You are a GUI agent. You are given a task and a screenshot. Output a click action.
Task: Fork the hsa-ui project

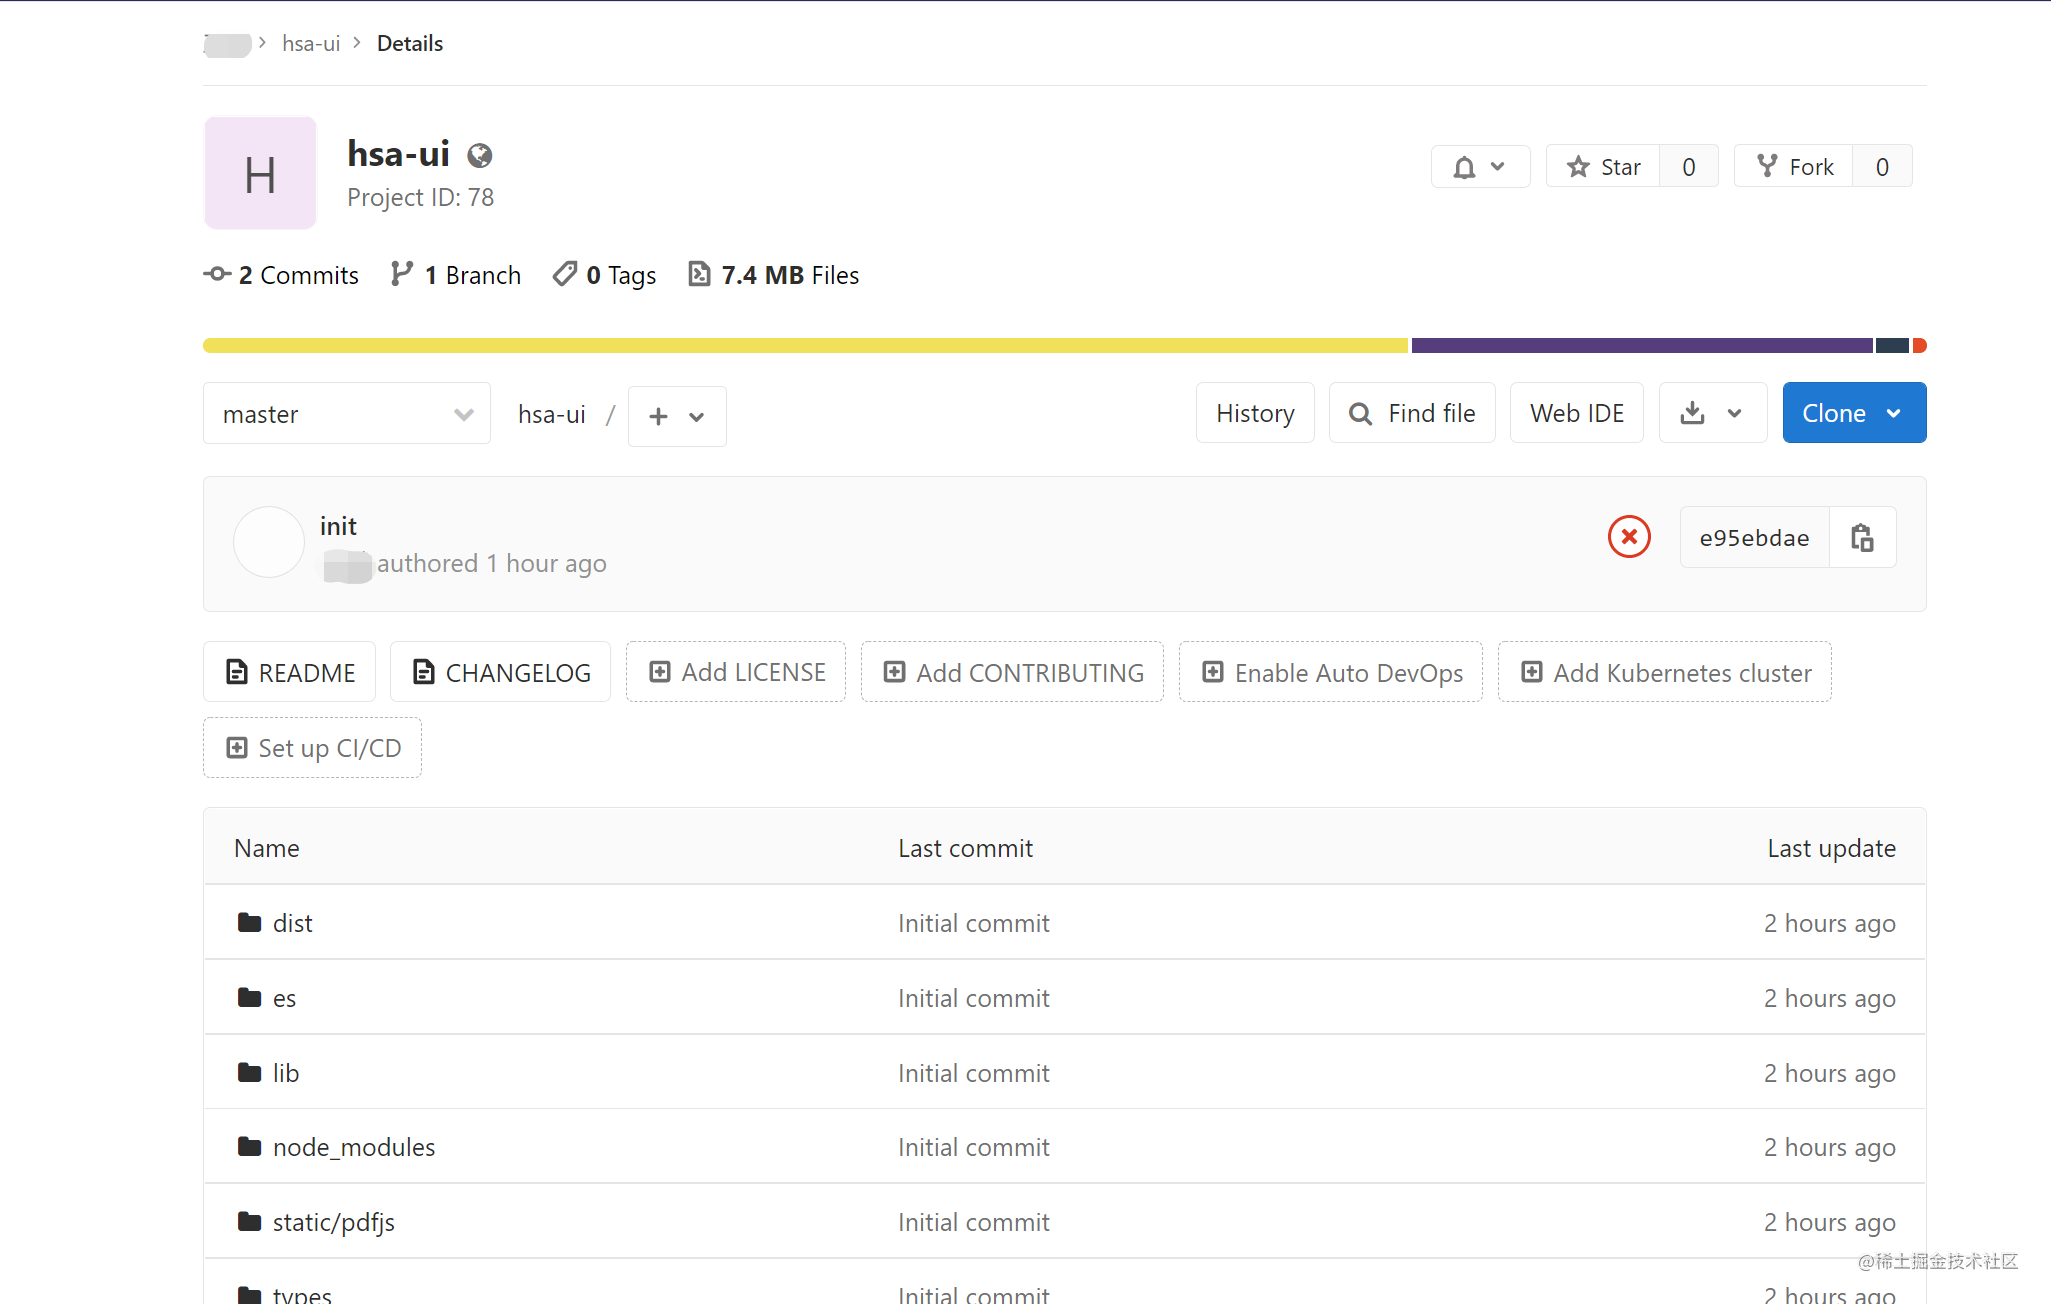[1794, 167]
